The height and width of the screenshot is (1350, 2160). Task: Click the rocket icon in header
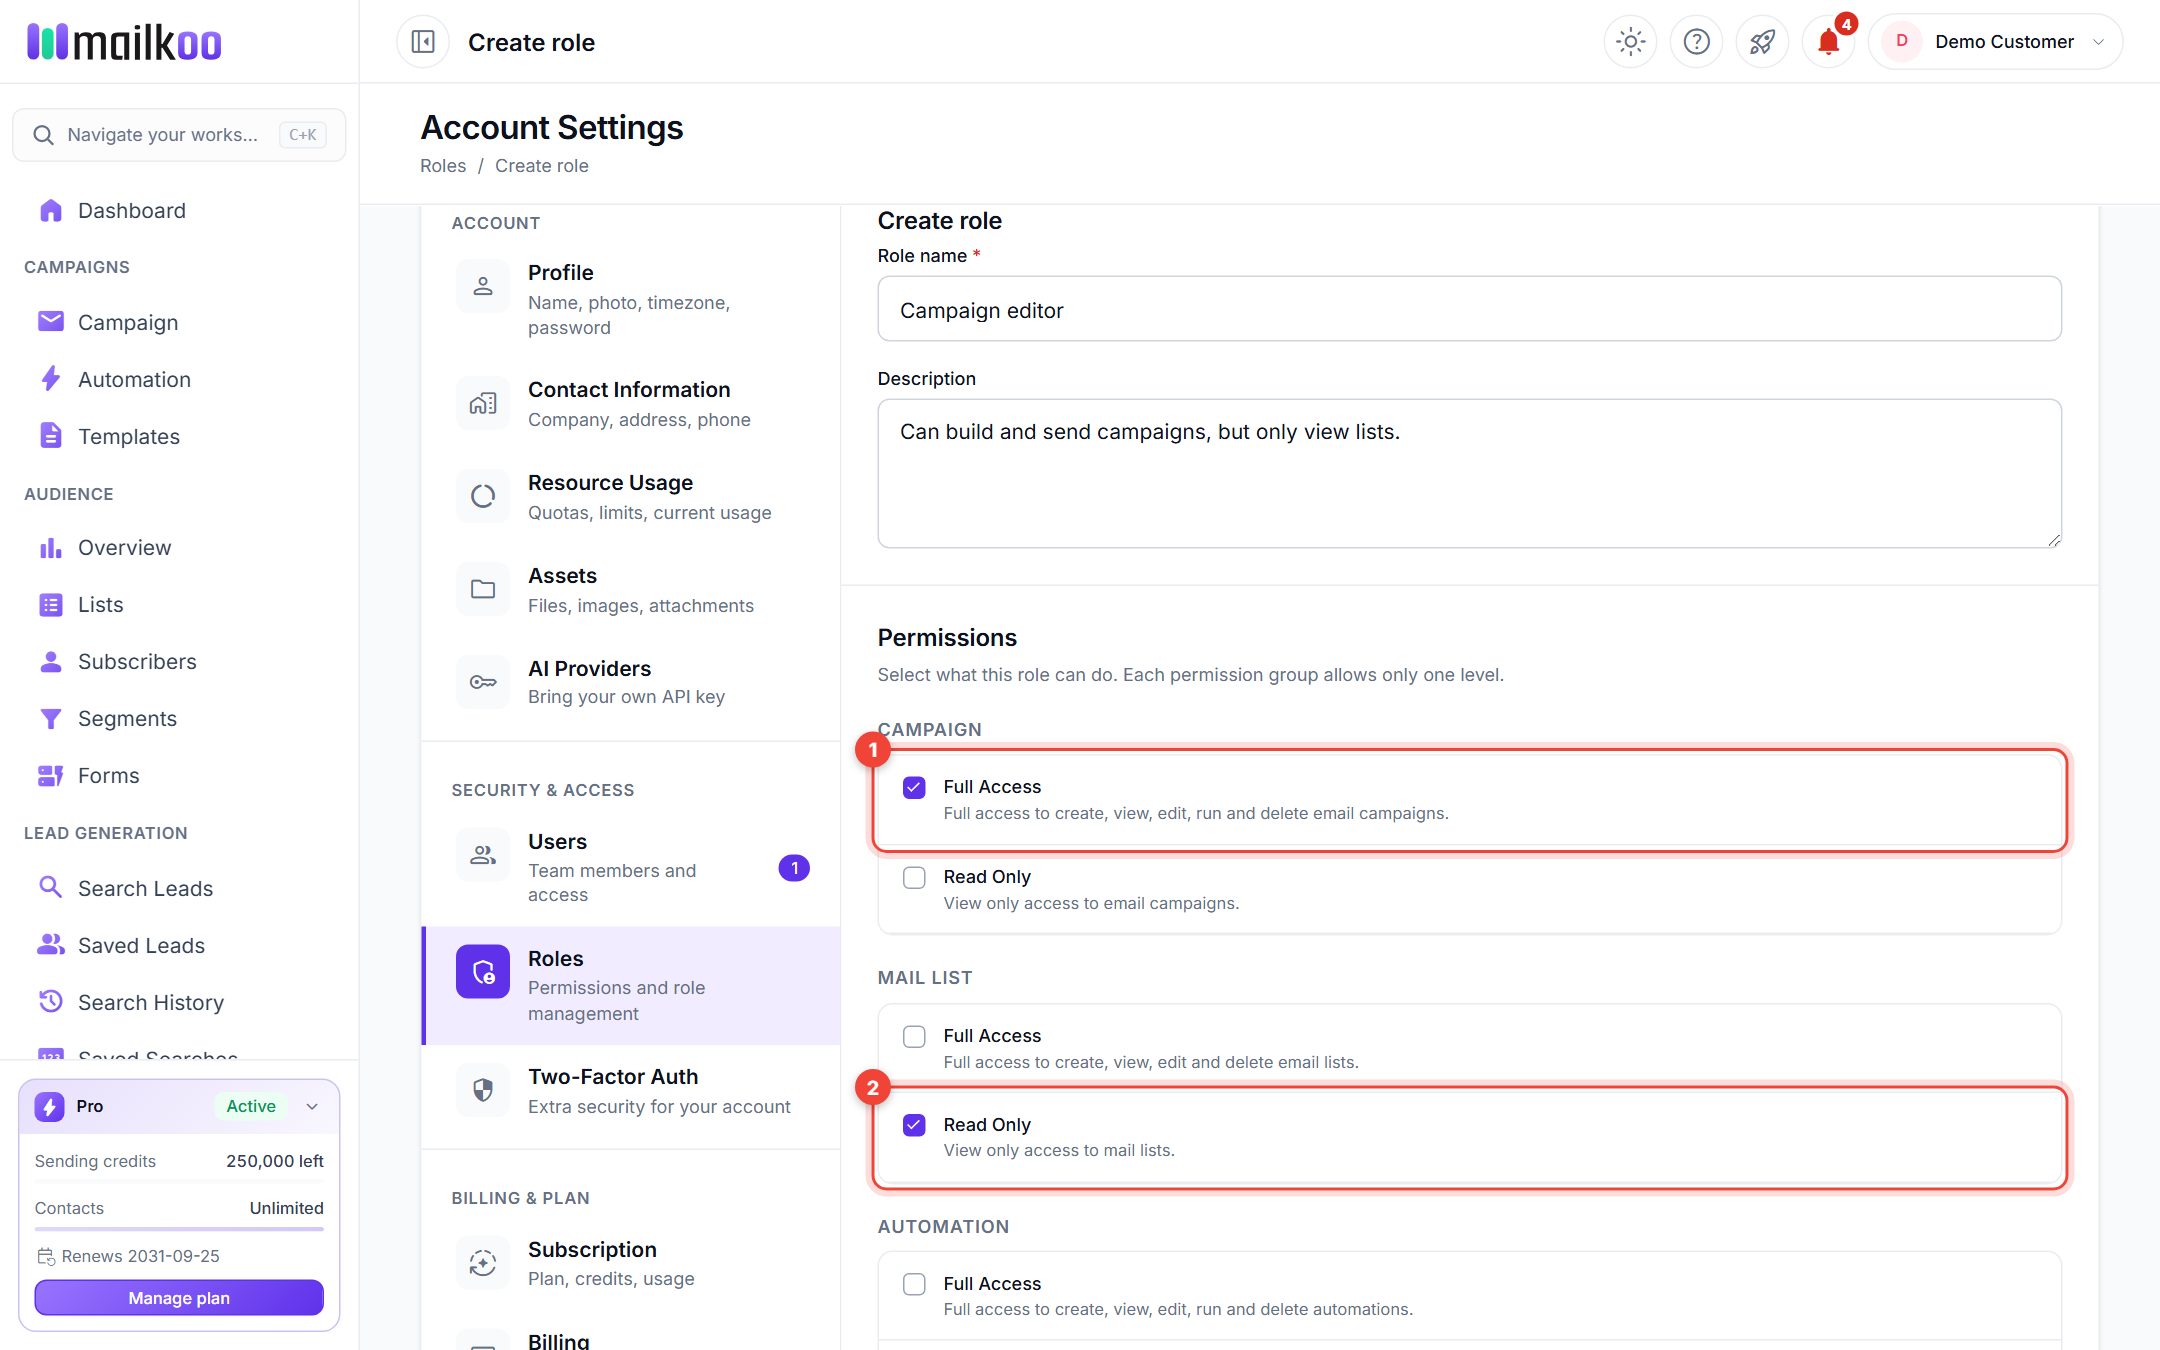[x=1762, y=42]
